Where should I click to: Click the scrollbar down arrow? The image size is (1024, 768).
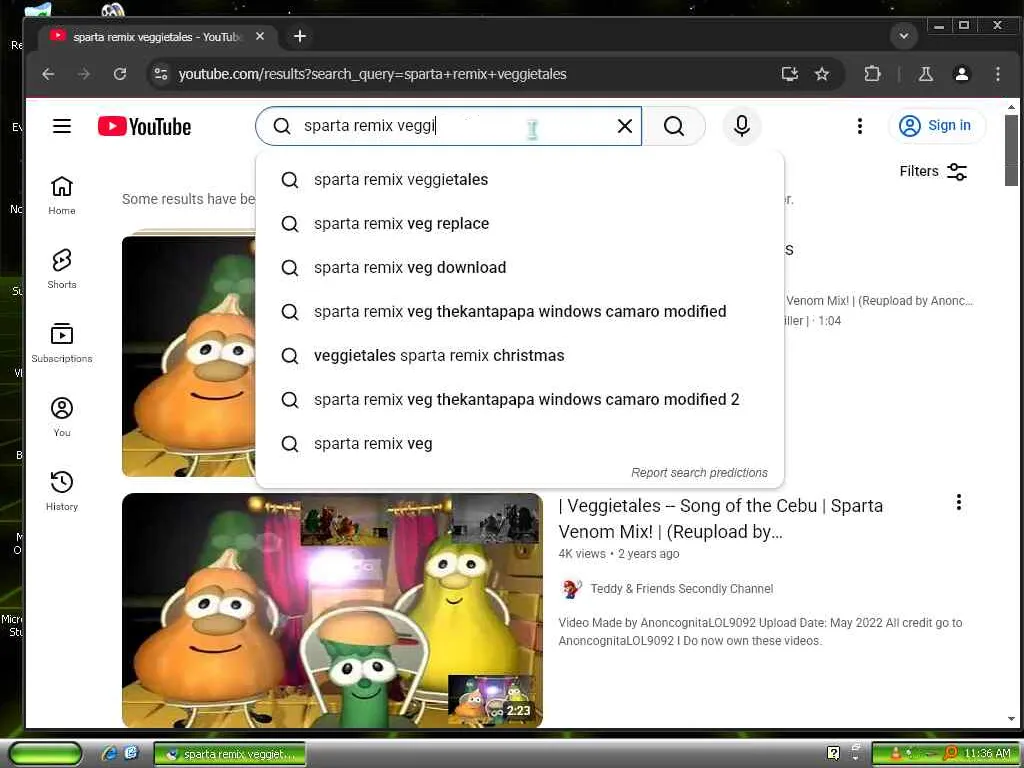click(x=1011, y=719)
